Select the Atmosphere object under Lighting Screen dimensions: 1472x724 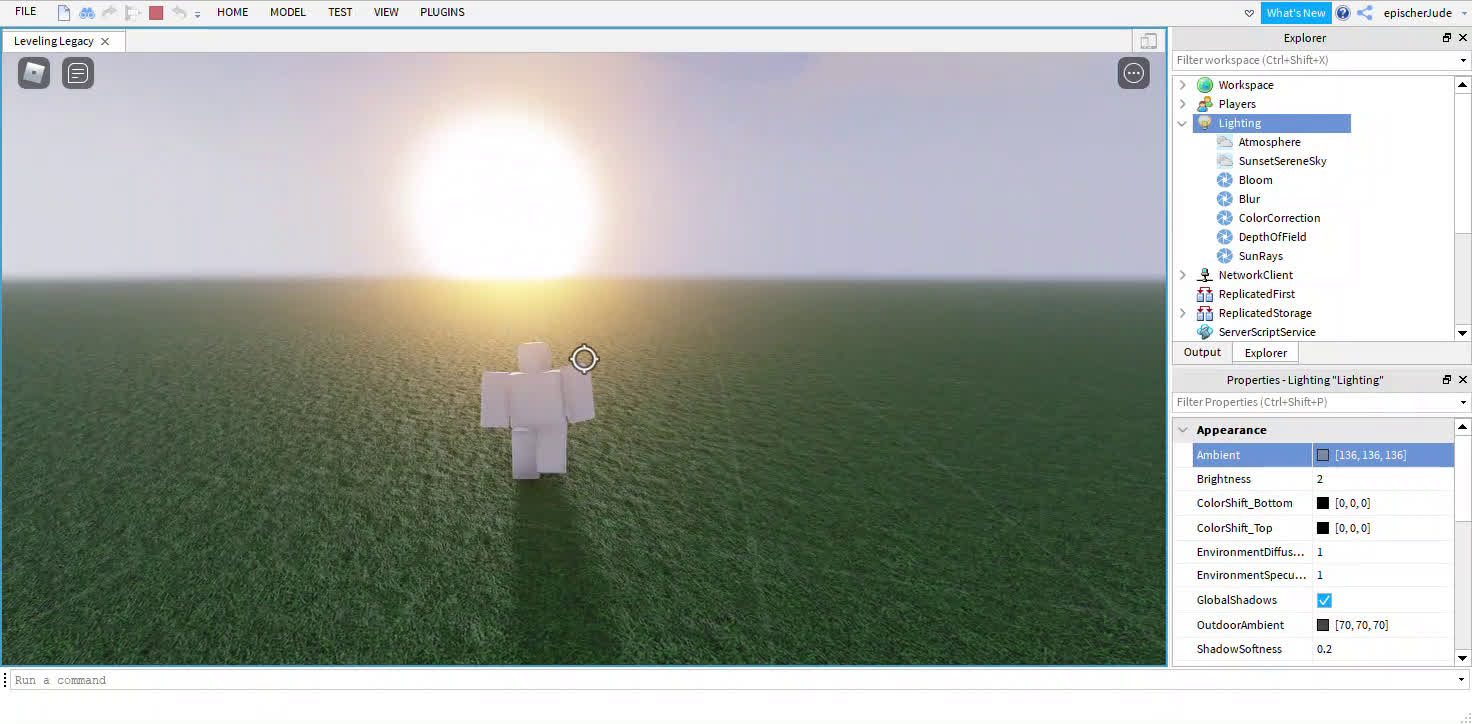(1269, 141)
